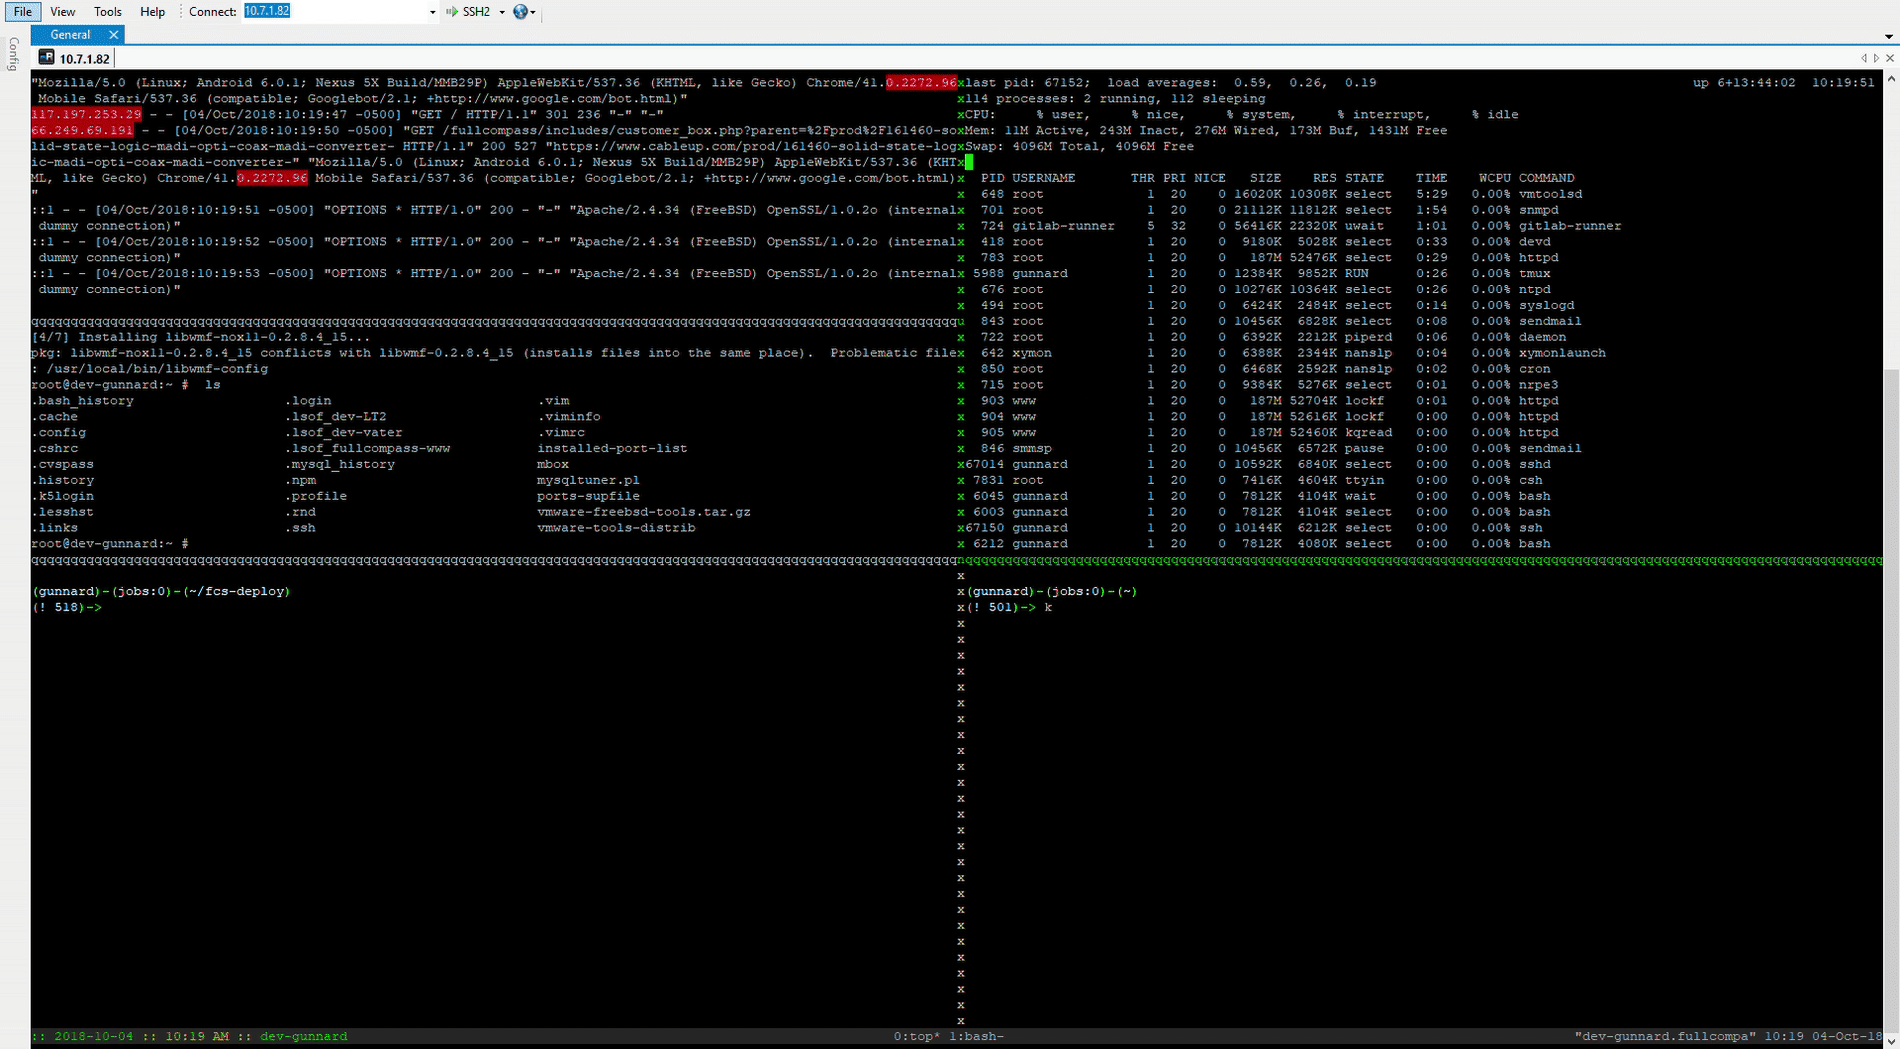This screenshot has height=1049, width=1900.
Task: Click the scrollbar down arrow at bottom right
Action: pos(1890,1041)
